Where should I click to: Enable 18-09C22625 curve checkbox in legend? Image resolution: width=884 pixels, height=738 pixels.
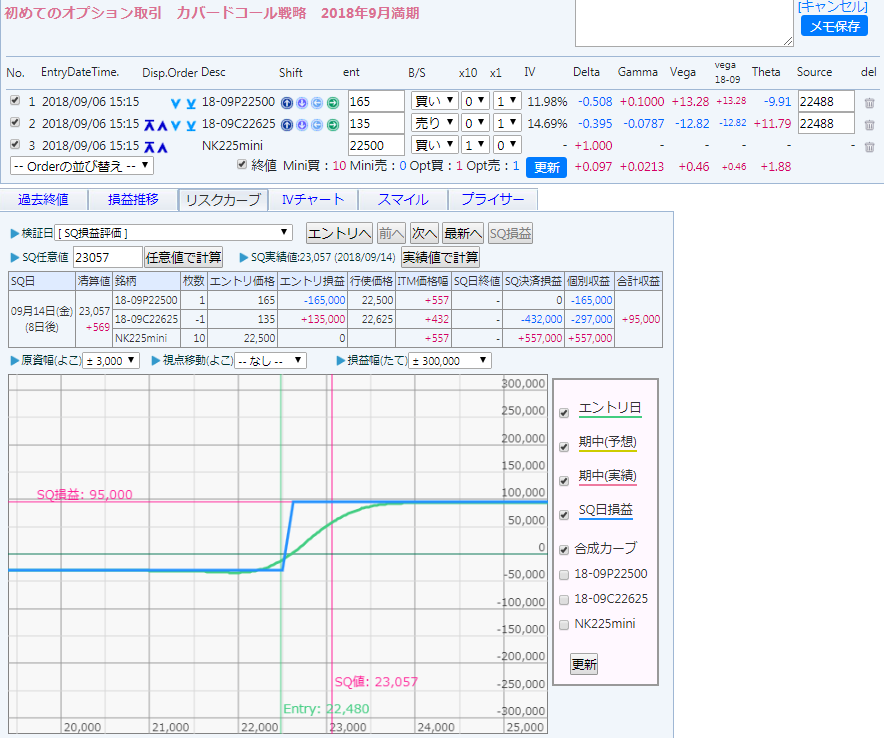click(564, 600)
